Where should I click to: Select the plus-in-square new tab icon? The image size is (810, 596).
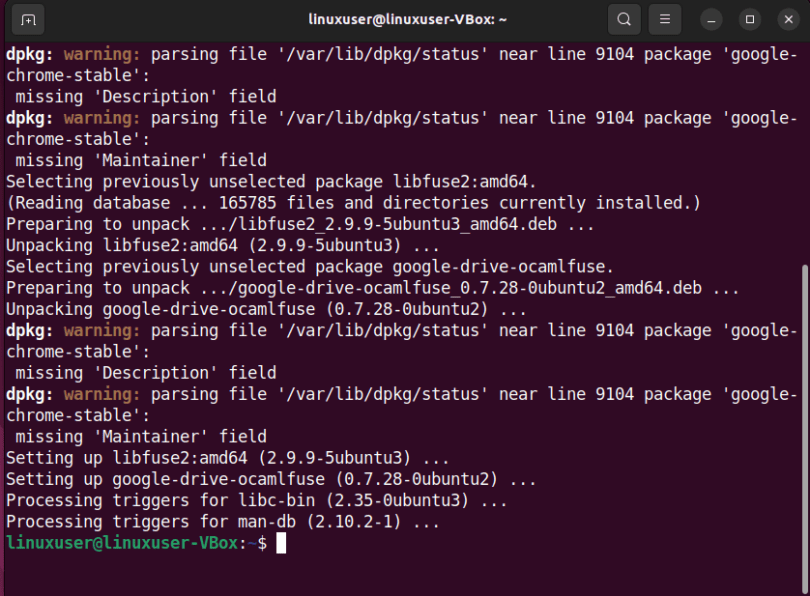(27, 19)
